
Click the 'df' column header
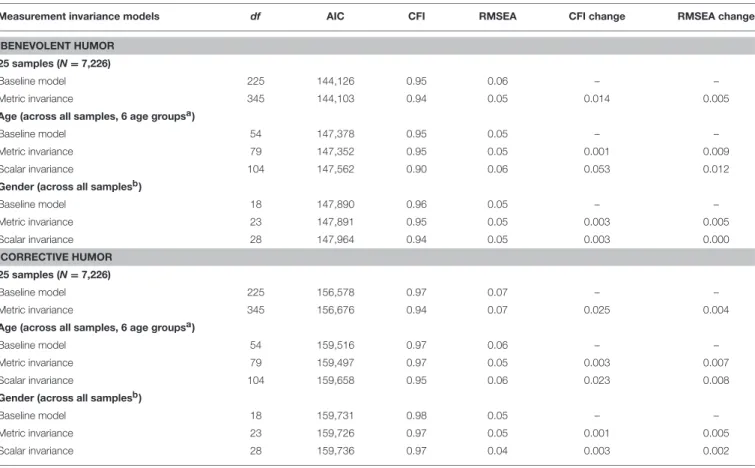(x=255, y=16)
